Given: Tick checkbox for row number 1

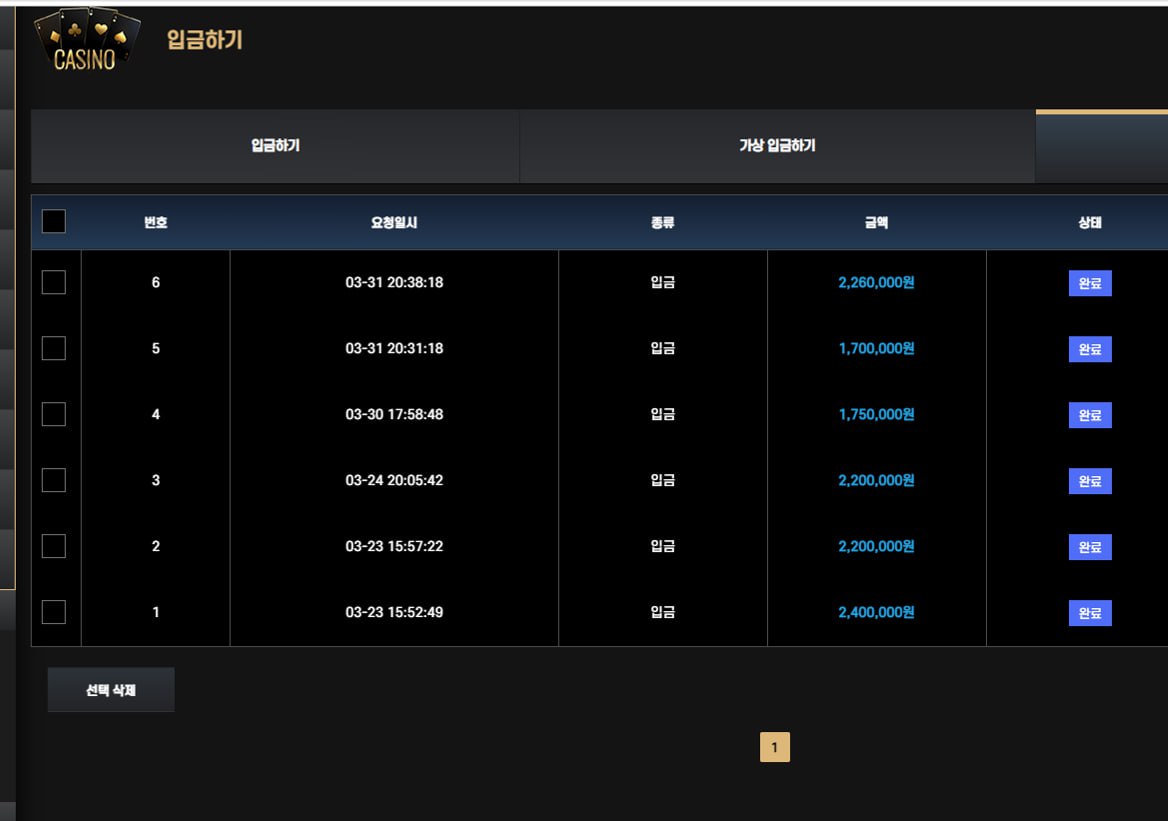Looking at the screenshot, I should [54, 613].
